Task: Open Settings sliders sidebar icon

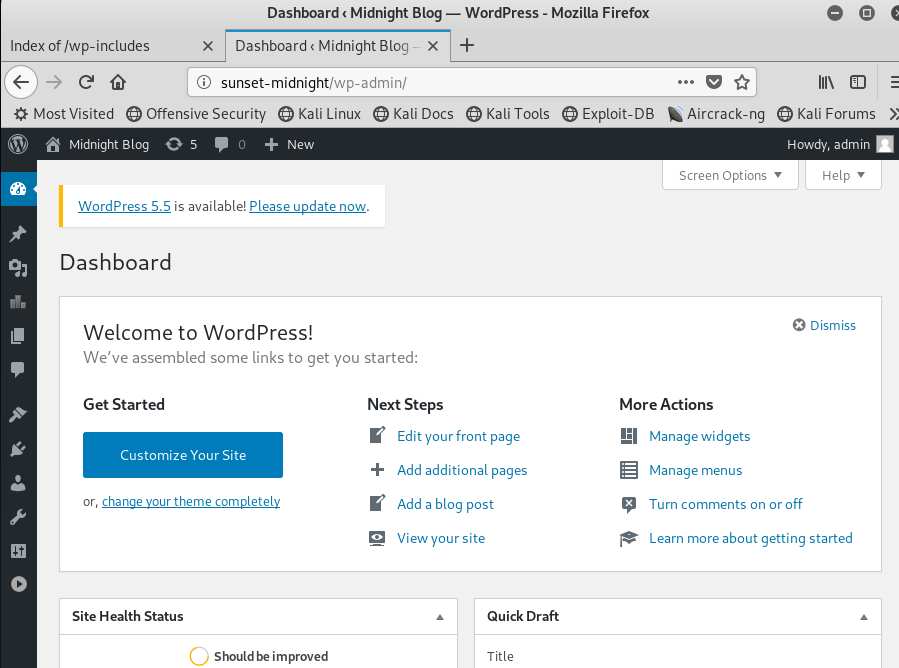Action: click(x=18, y=551)
